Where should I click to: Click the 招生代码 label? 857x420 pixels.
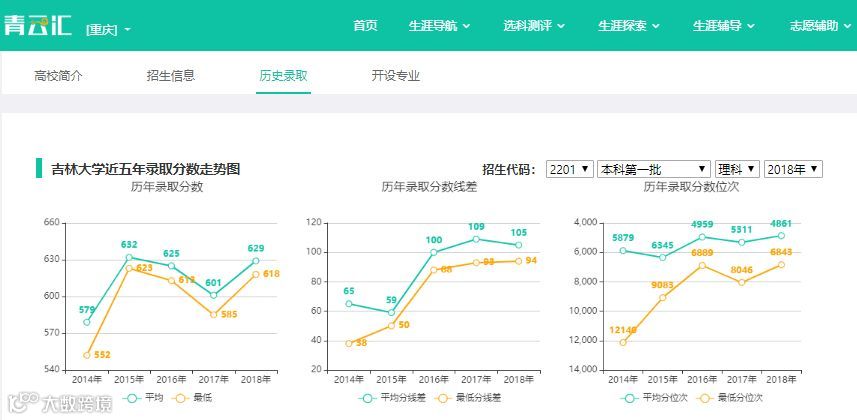509,169
